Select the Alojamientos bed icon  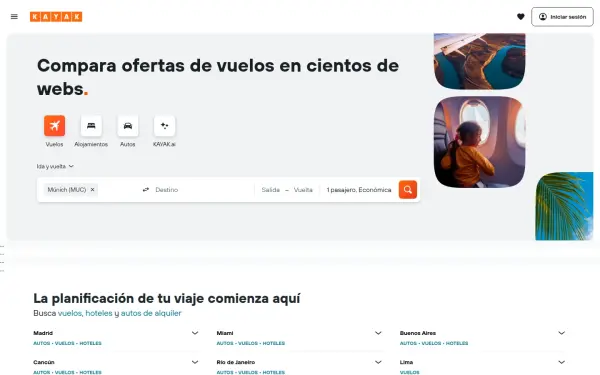pyautogui.click(x=91, y=126)
